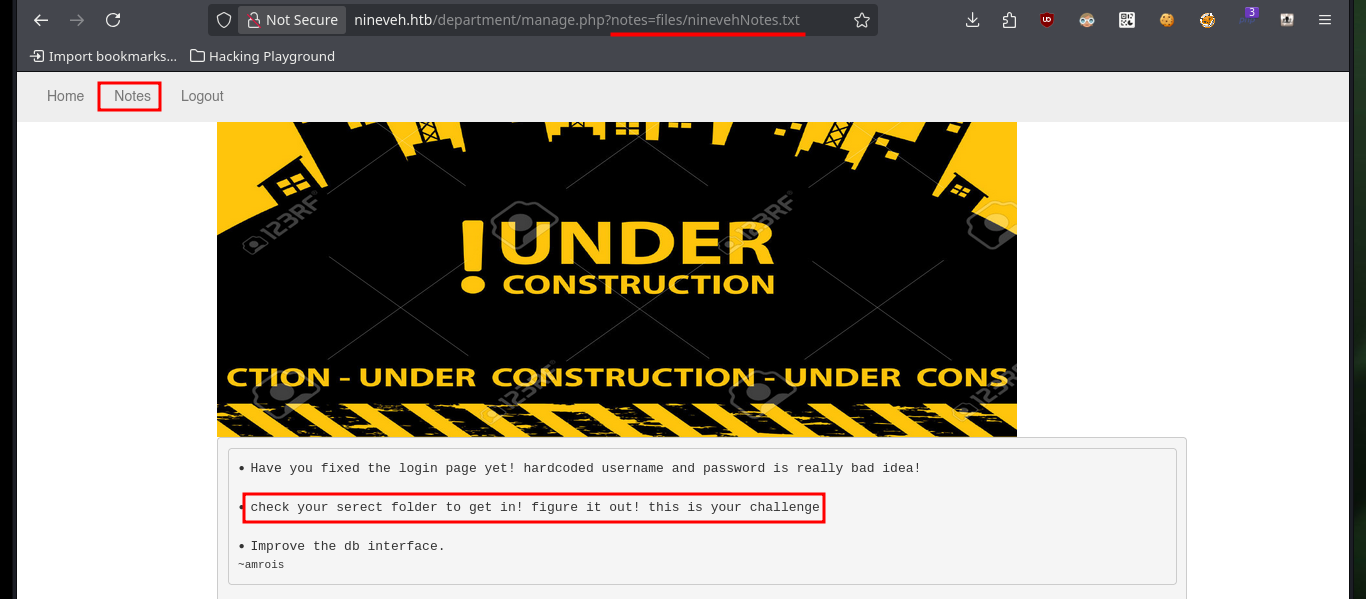This screenshot has height=599, width=1366.
Task: Click the Logout link
Action: click(202, 96)
